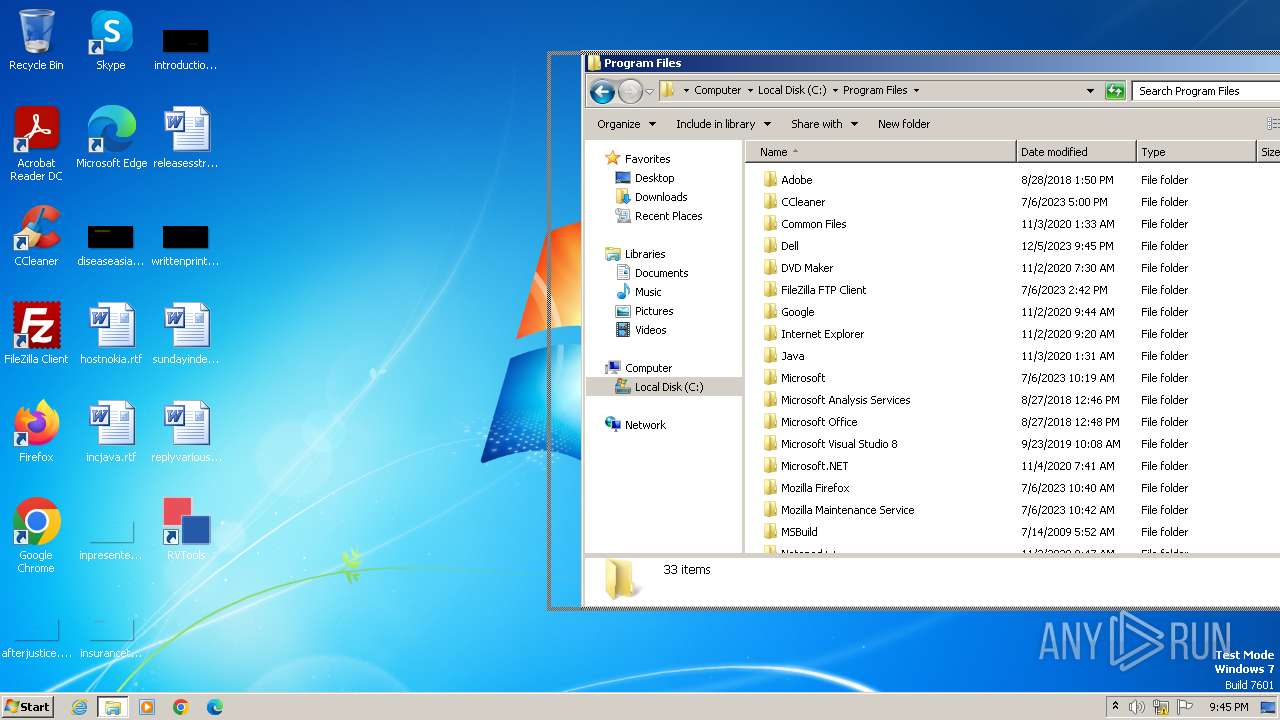This screenshot has height=720, width=1280.
Task: Click the Explorer Forward arrow button
Action: point(630,92)
